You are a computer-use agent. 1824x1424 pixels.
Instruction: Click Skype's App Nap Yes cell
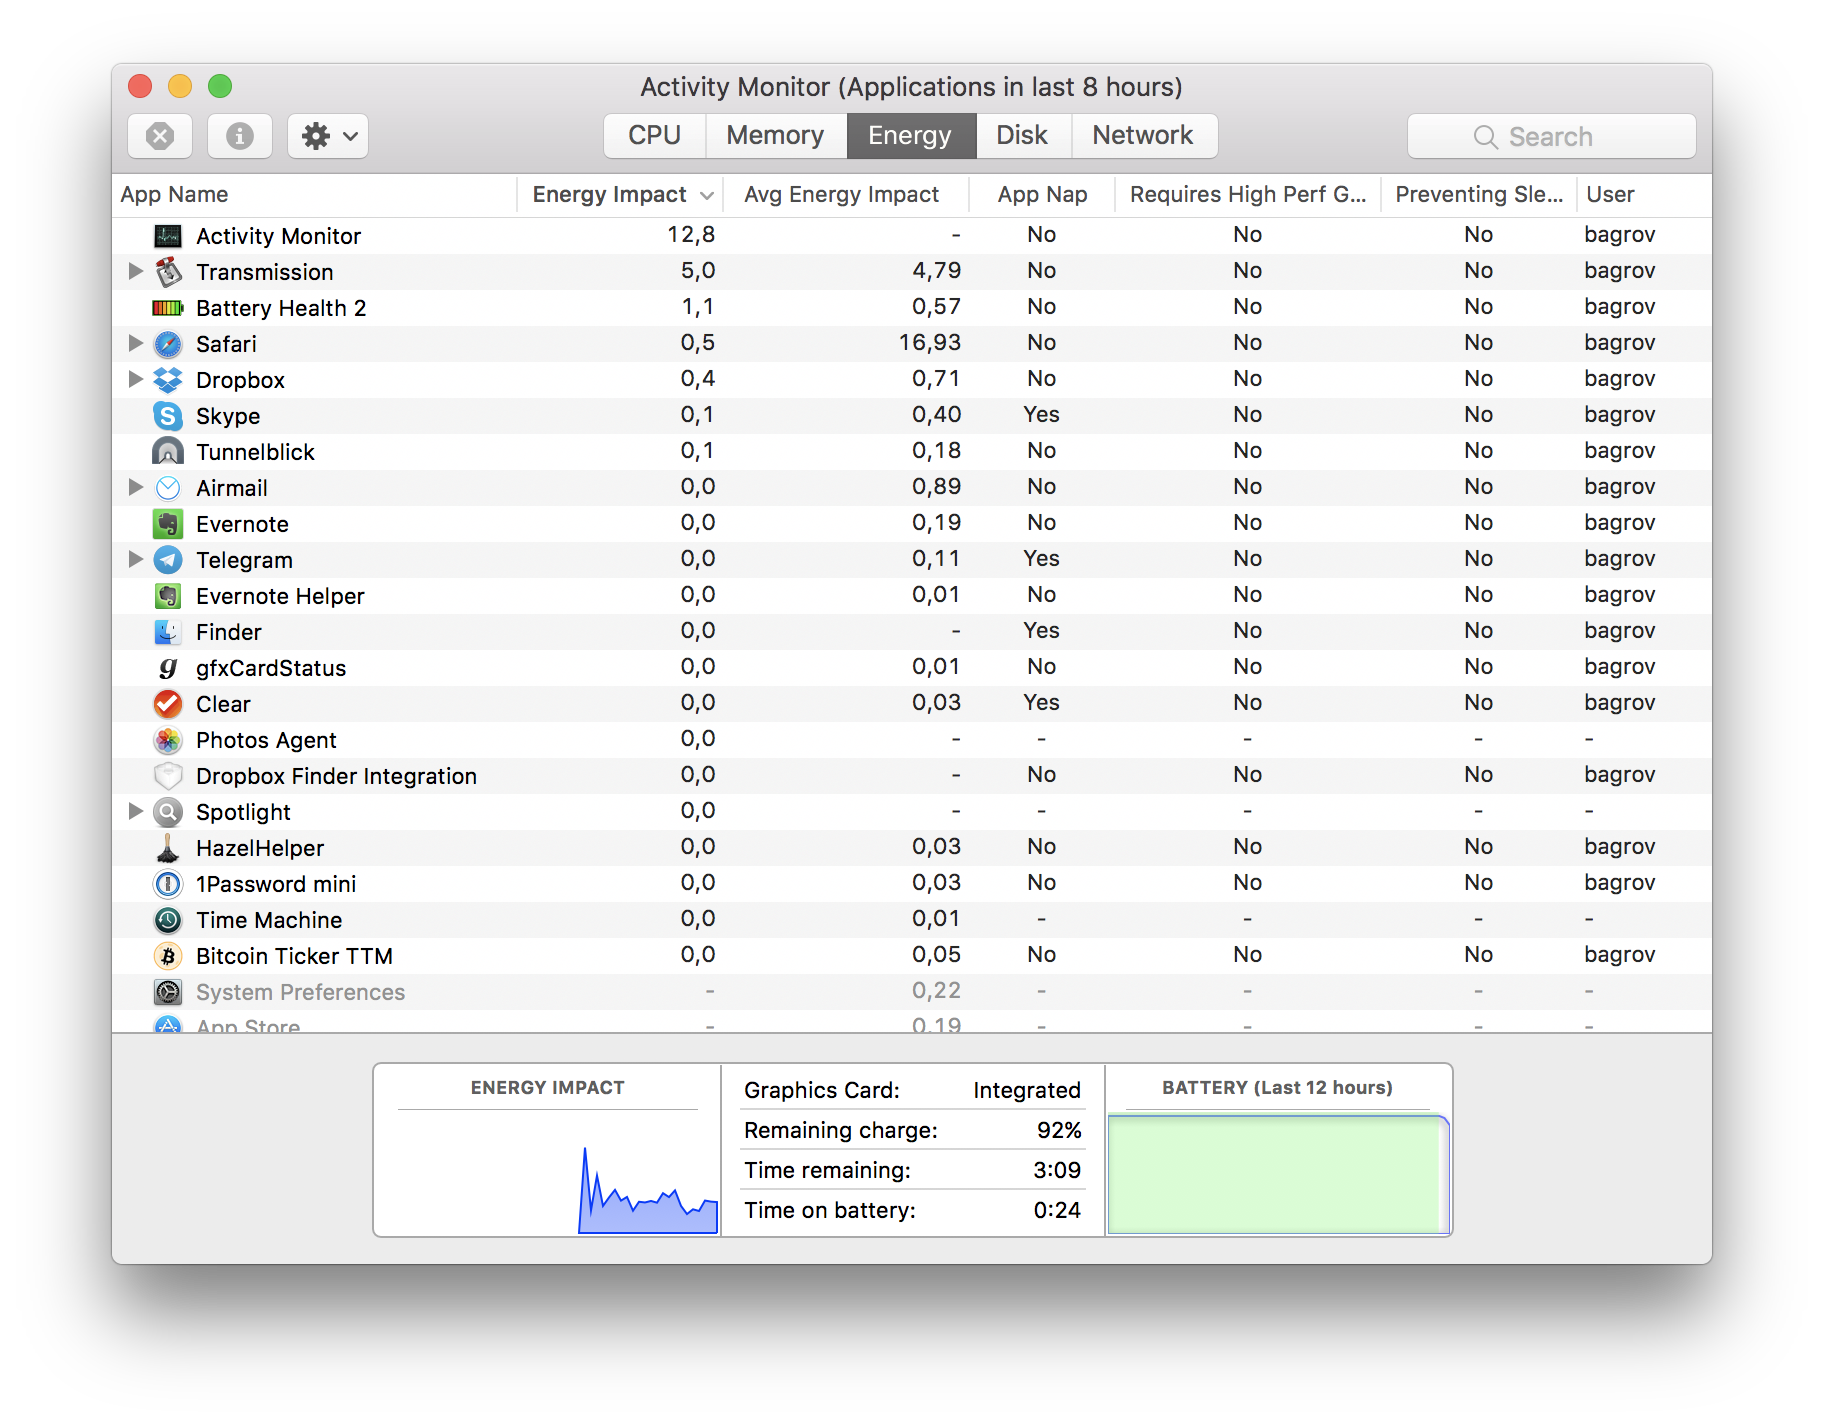pyautogui.click(x=1041, y=415)
